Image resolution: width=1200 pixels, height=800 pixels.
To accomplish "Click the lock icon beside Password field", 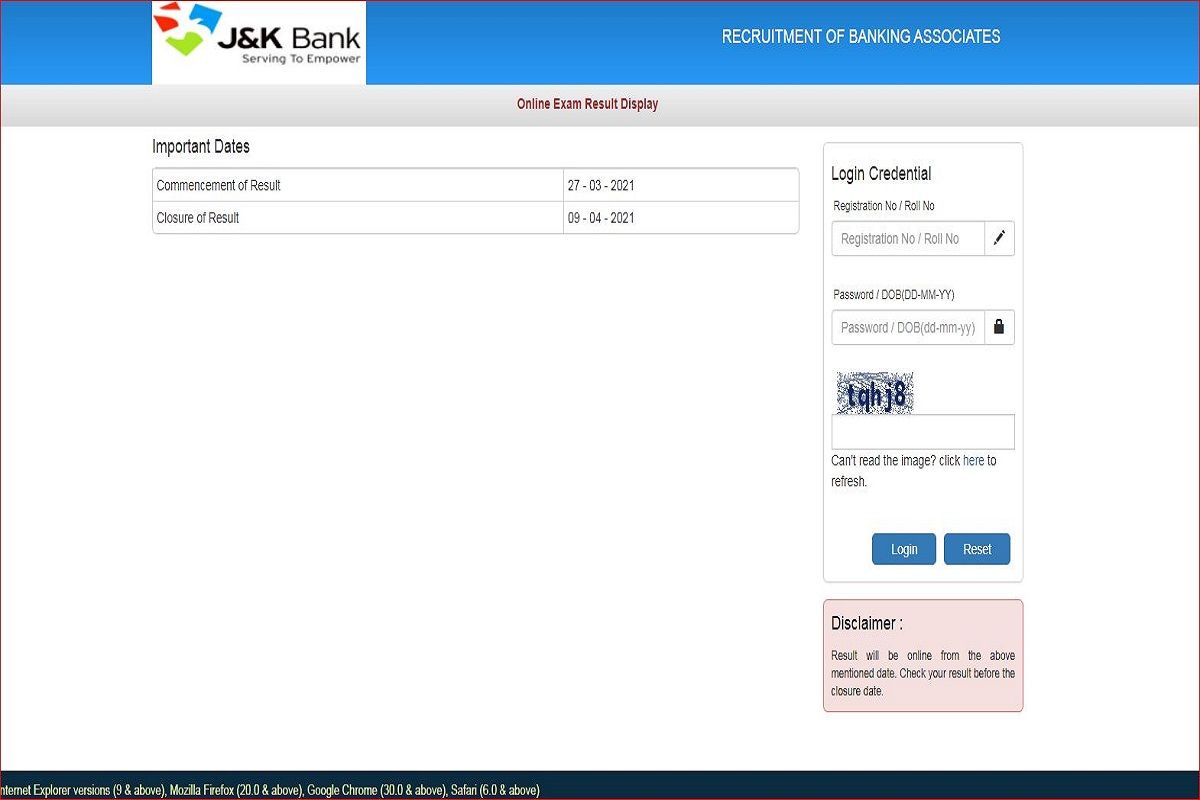I will (x=999, y=327).
